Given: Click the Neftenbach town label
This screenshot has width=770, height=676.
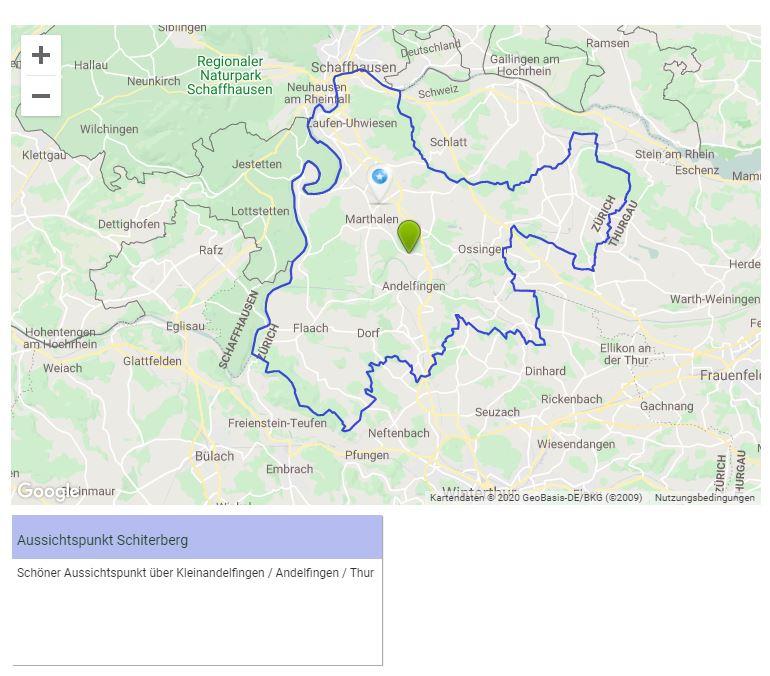Looking at the screenshot, I should pos(399,433).
